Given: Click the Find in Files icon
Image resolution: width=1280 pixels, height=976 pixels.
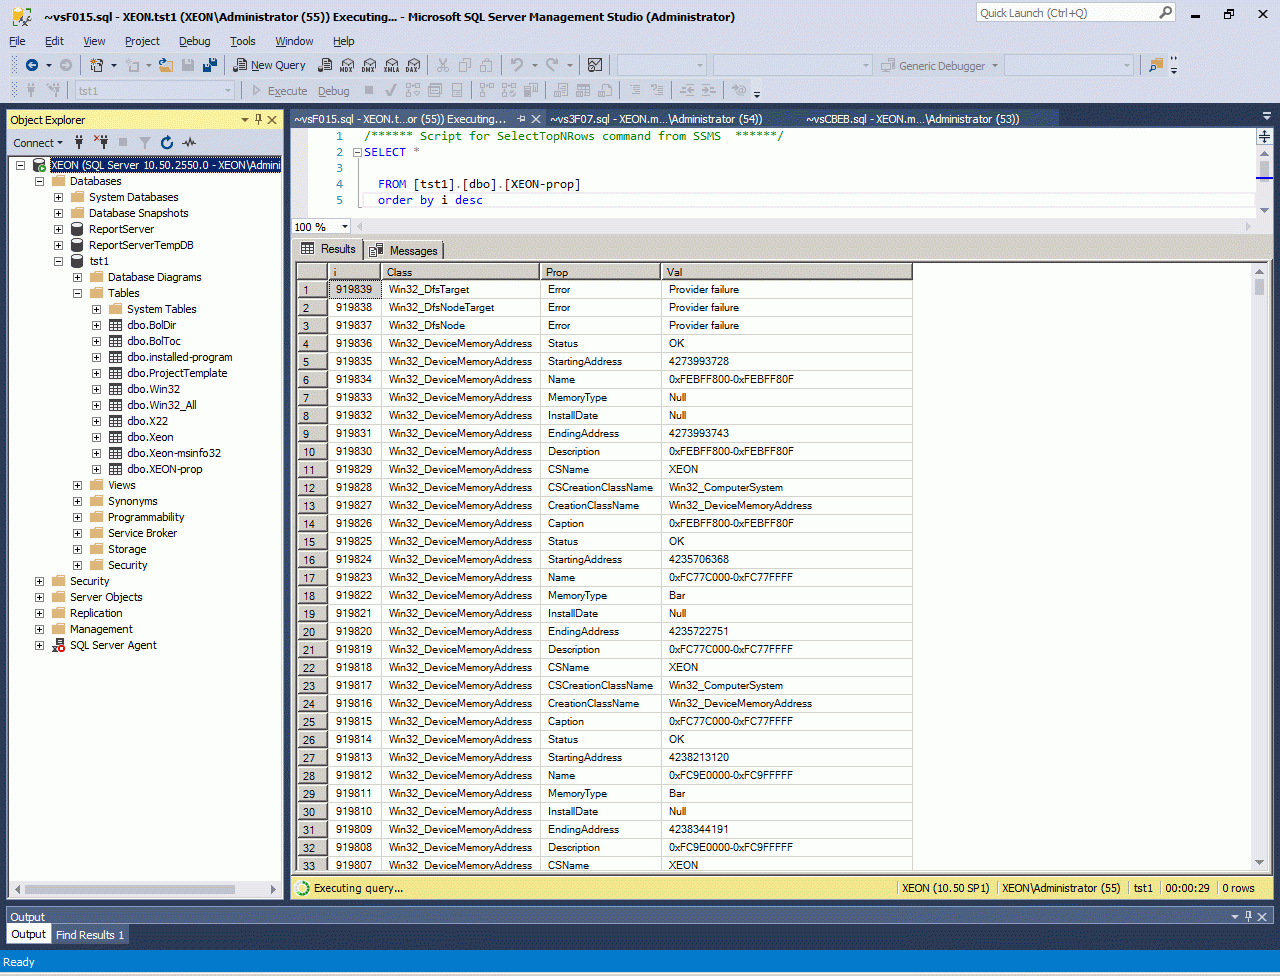Looking at the screenshot, I should [x=1156, y=65].
